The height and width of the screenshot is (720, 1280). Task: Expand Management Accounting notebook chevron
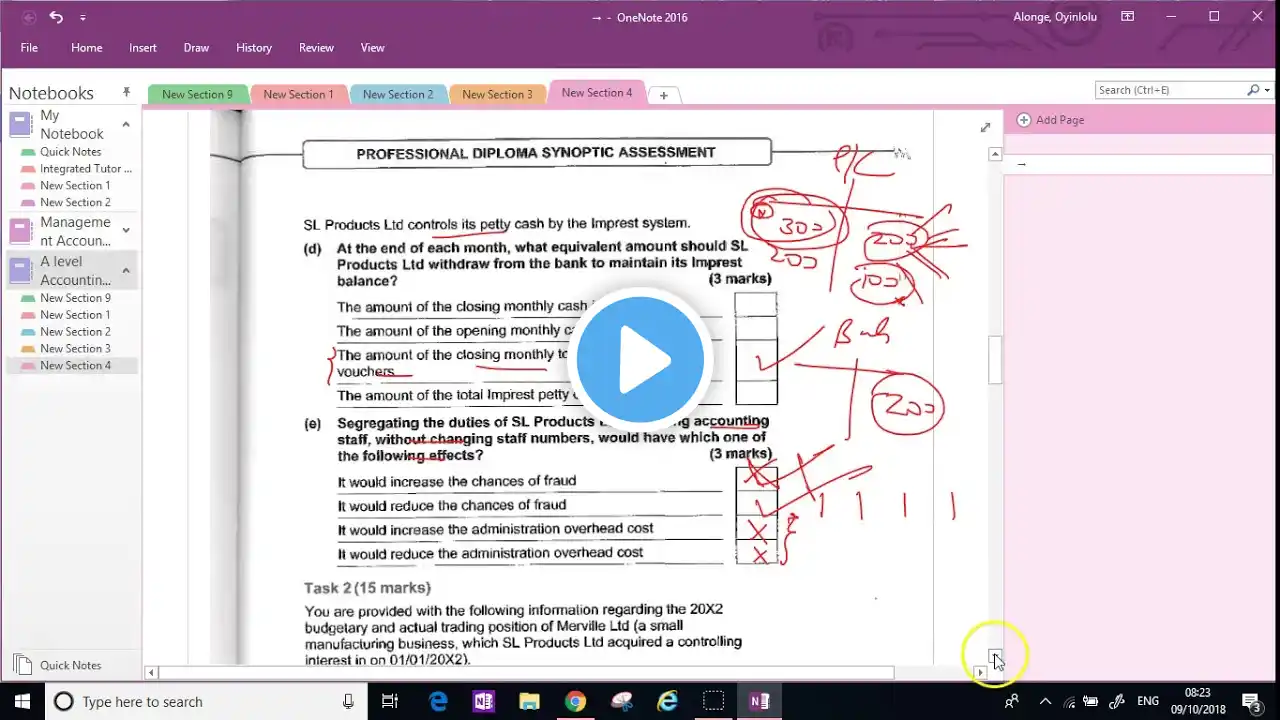[x=126, y=231]
